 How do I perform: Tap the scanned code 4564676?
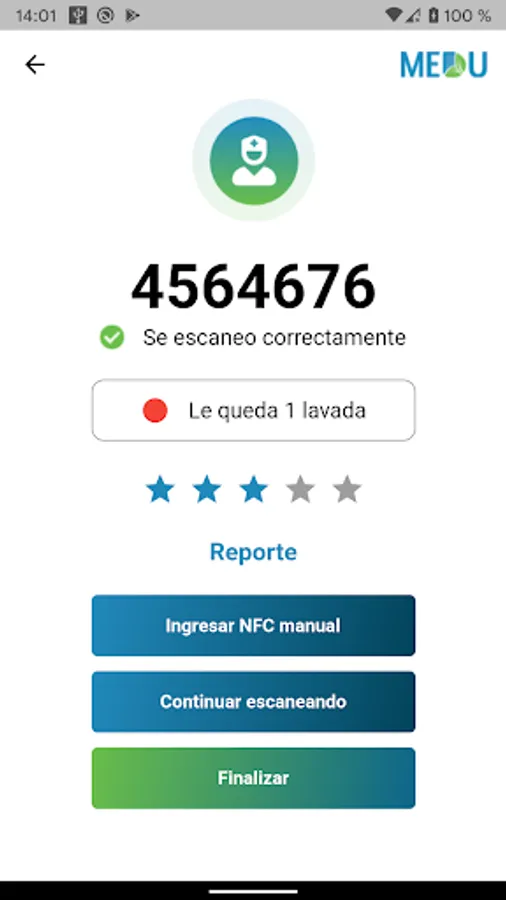pyautogui.click(x=254, y=286)
